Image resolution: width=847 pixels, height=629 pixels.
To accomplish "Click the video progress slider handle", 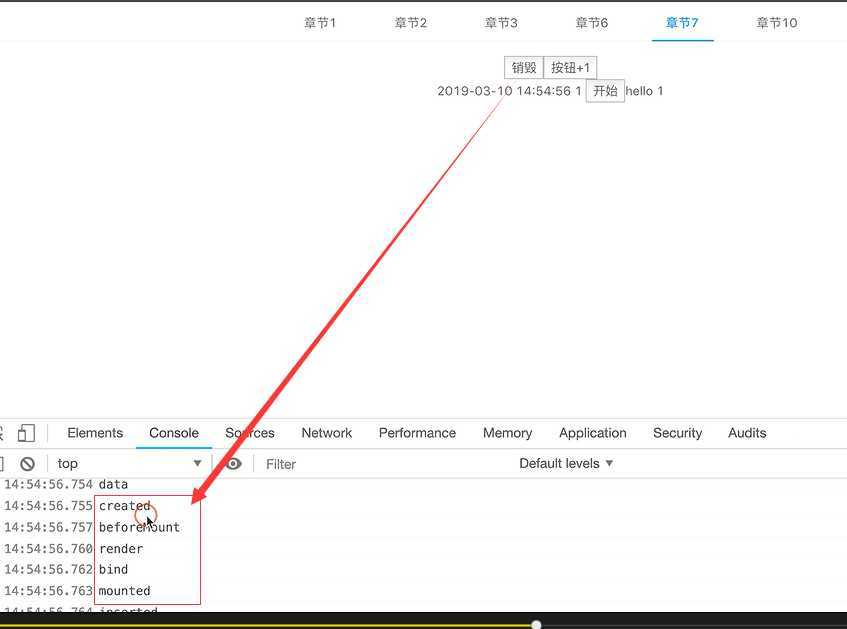I will coord(536,625).
